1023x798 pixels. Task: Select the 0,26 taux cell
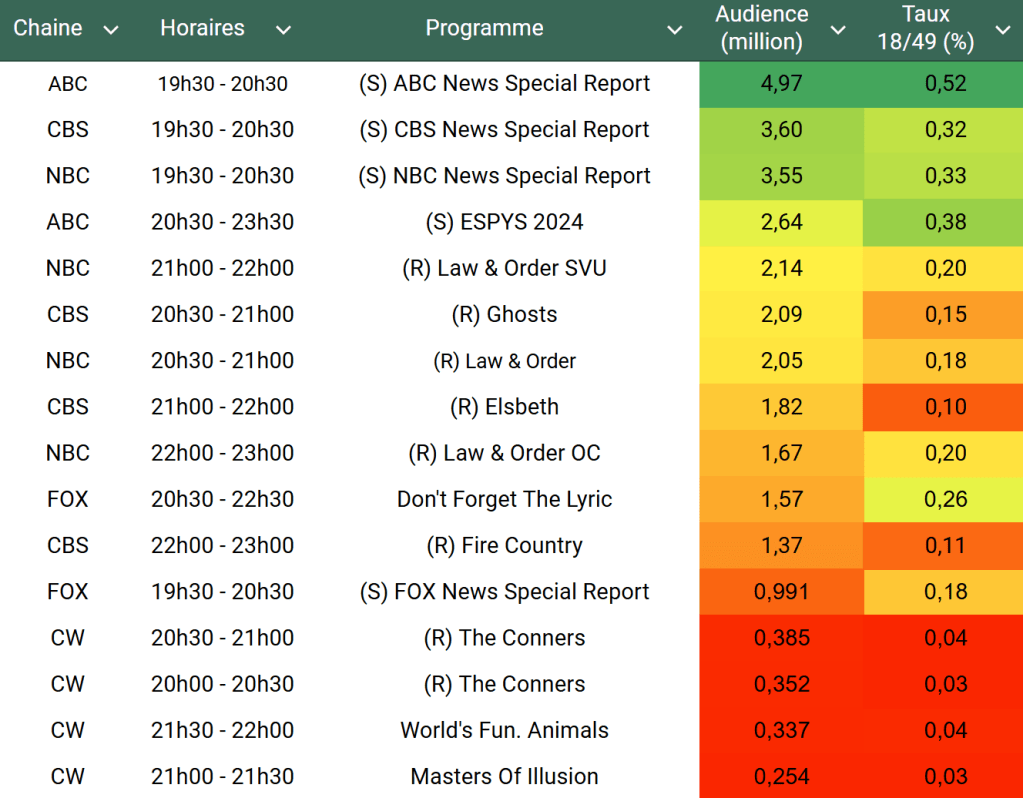coord(945,499)
